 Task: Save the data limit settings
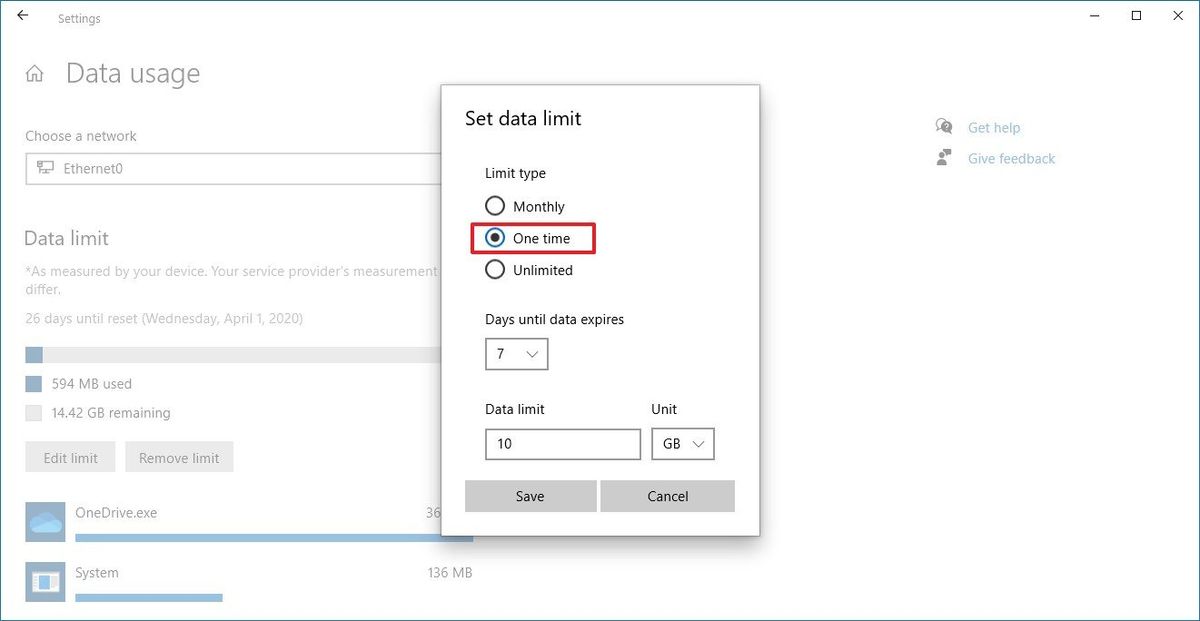(x=530, y=495)
